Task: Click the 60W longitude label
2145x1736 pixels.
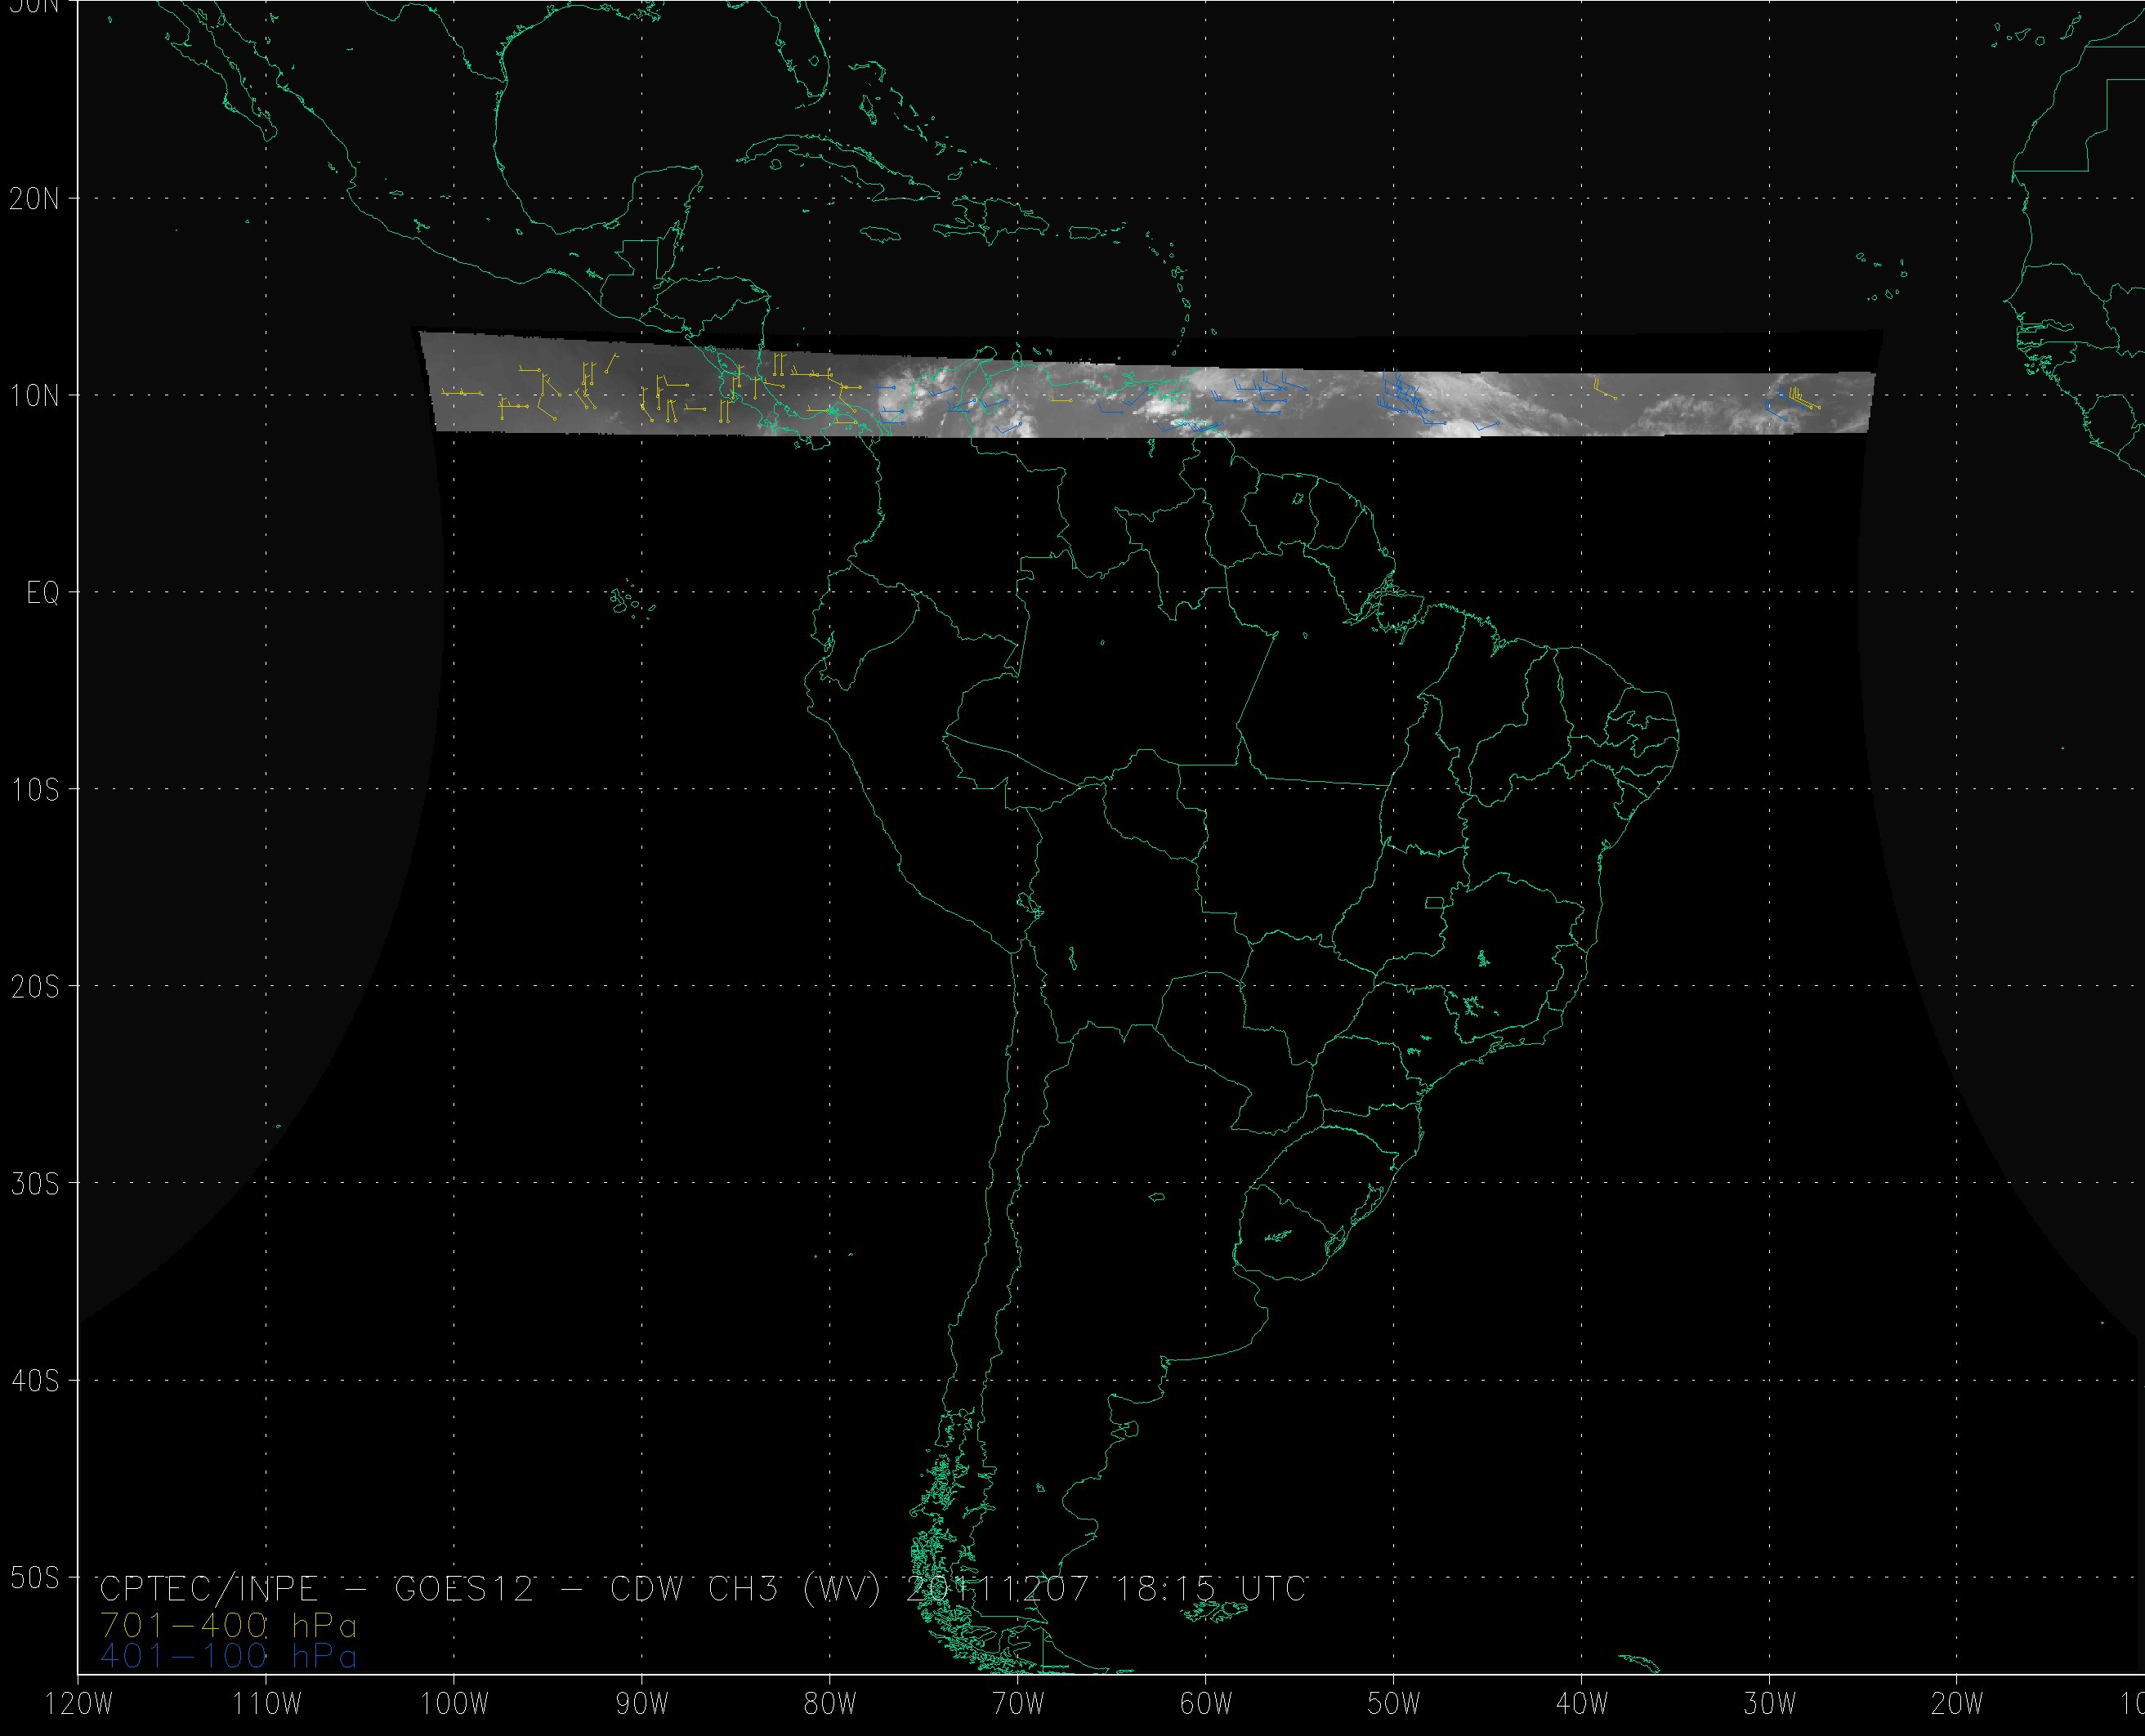Action: point(1206,1705)
